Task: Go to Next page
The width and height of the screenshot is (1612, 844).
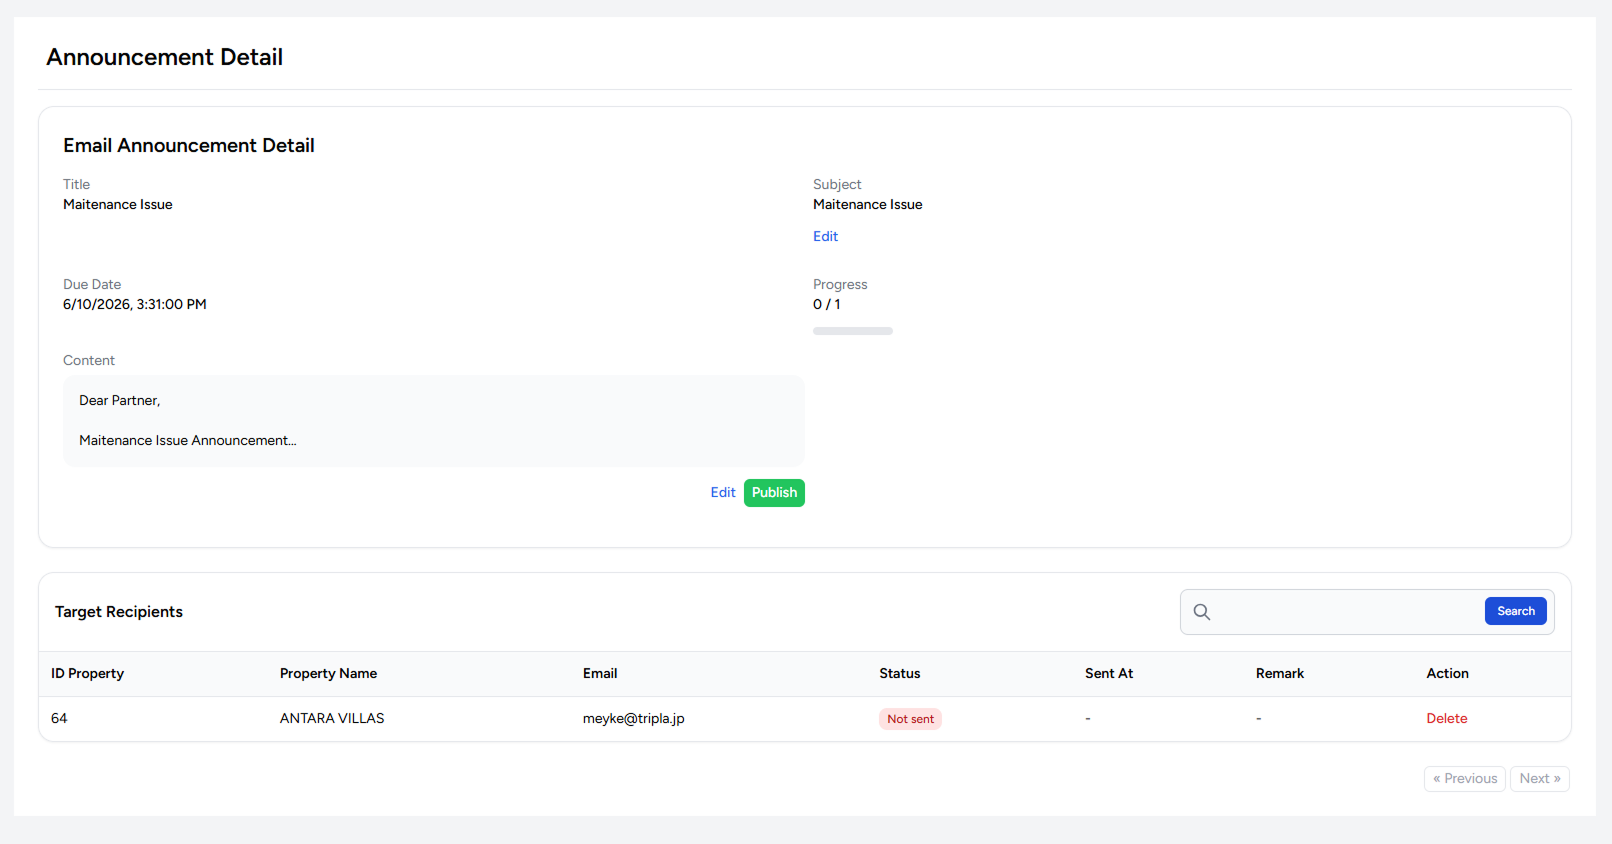Action: tap(1540, 779)
